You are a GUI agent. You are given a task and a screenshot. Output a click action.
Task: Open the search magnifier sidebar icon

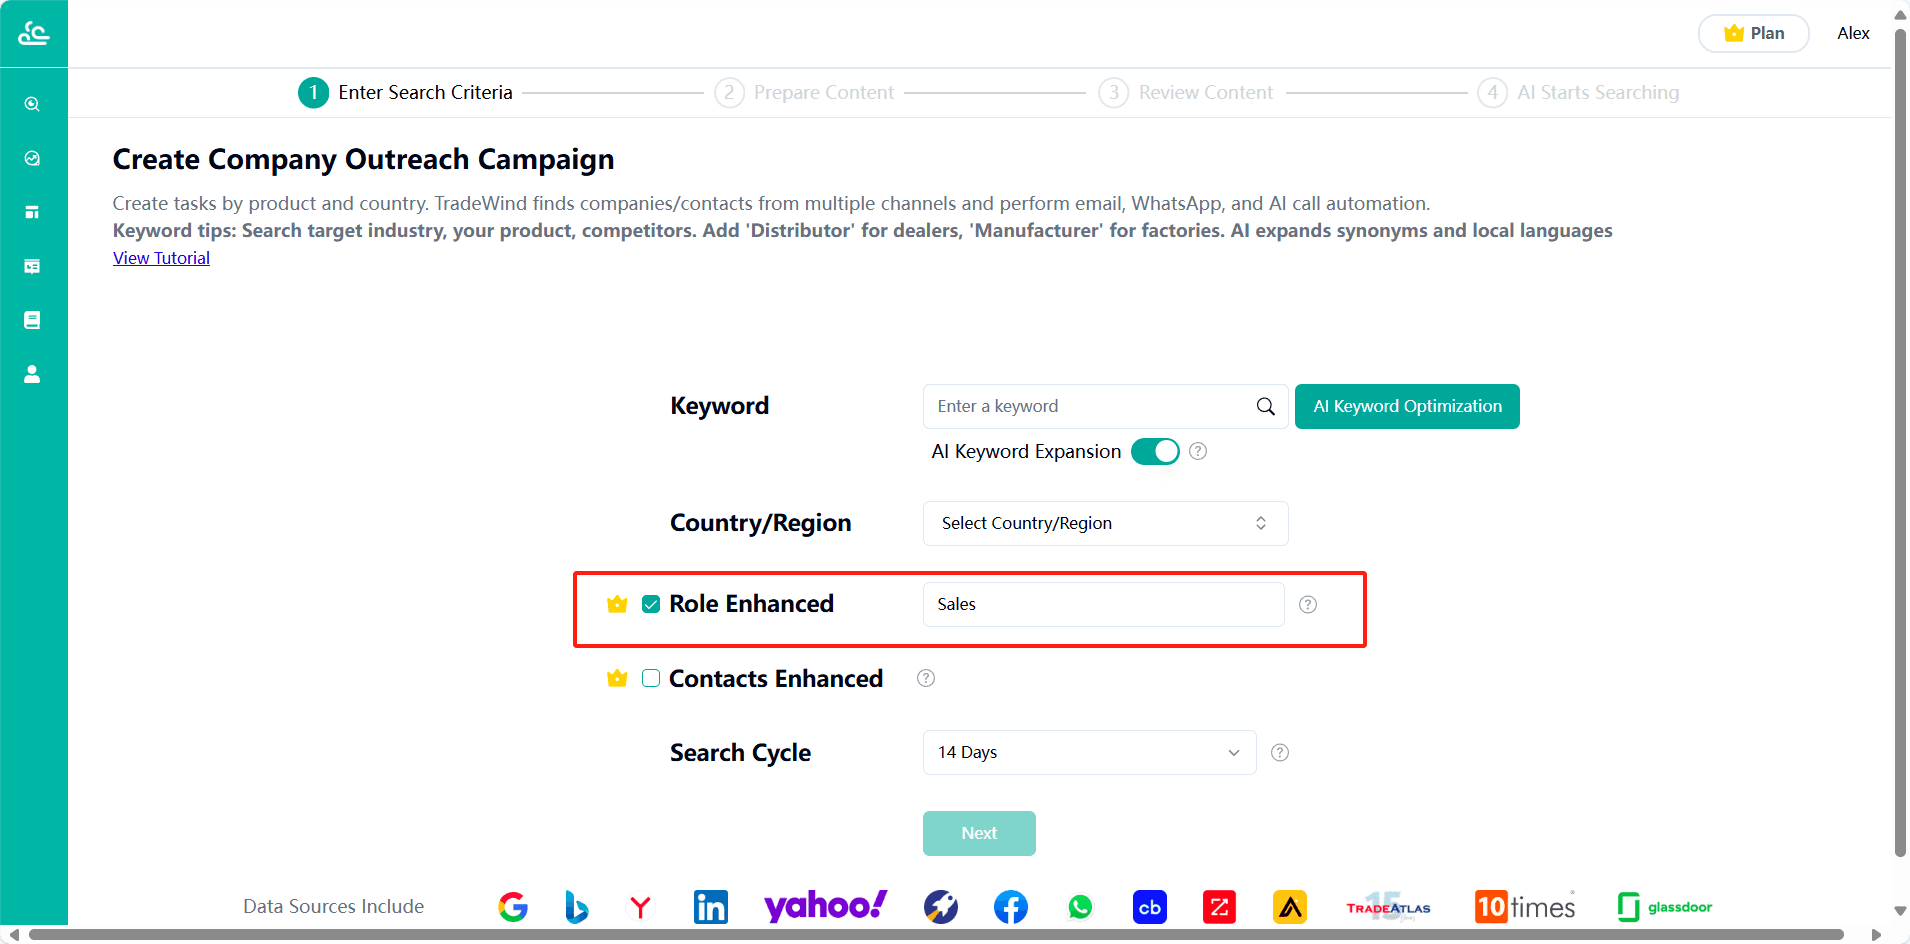32,104
